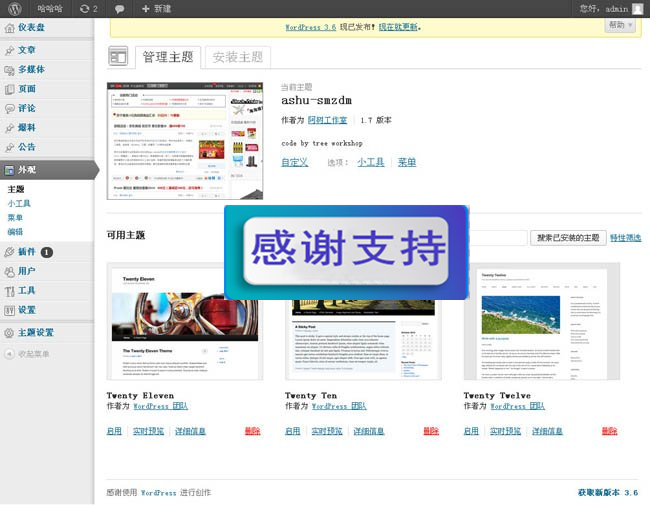The image size is (650, 505).
Task: Click the 设置 settings icon
Action: coord(9,310)
